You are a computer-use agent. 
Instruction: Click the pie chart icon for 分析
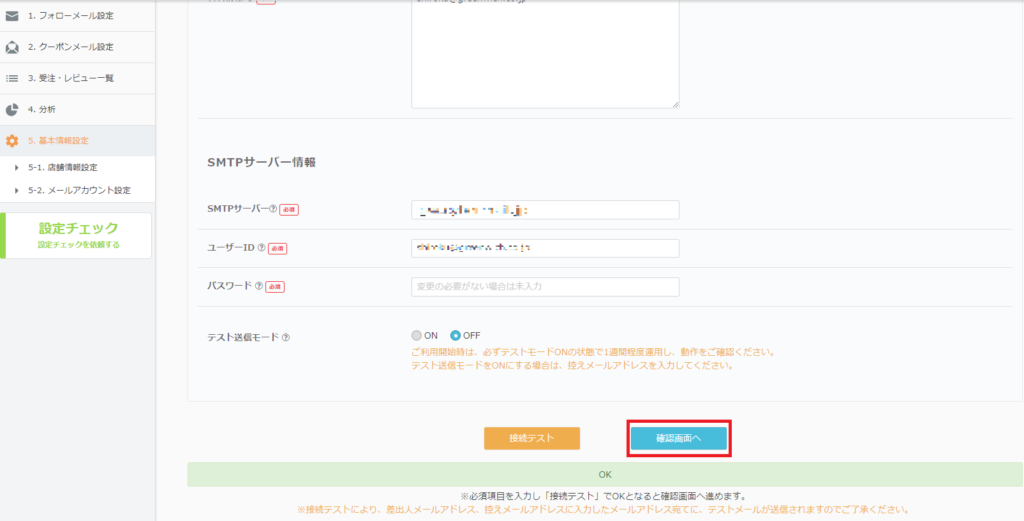point(12,109)
